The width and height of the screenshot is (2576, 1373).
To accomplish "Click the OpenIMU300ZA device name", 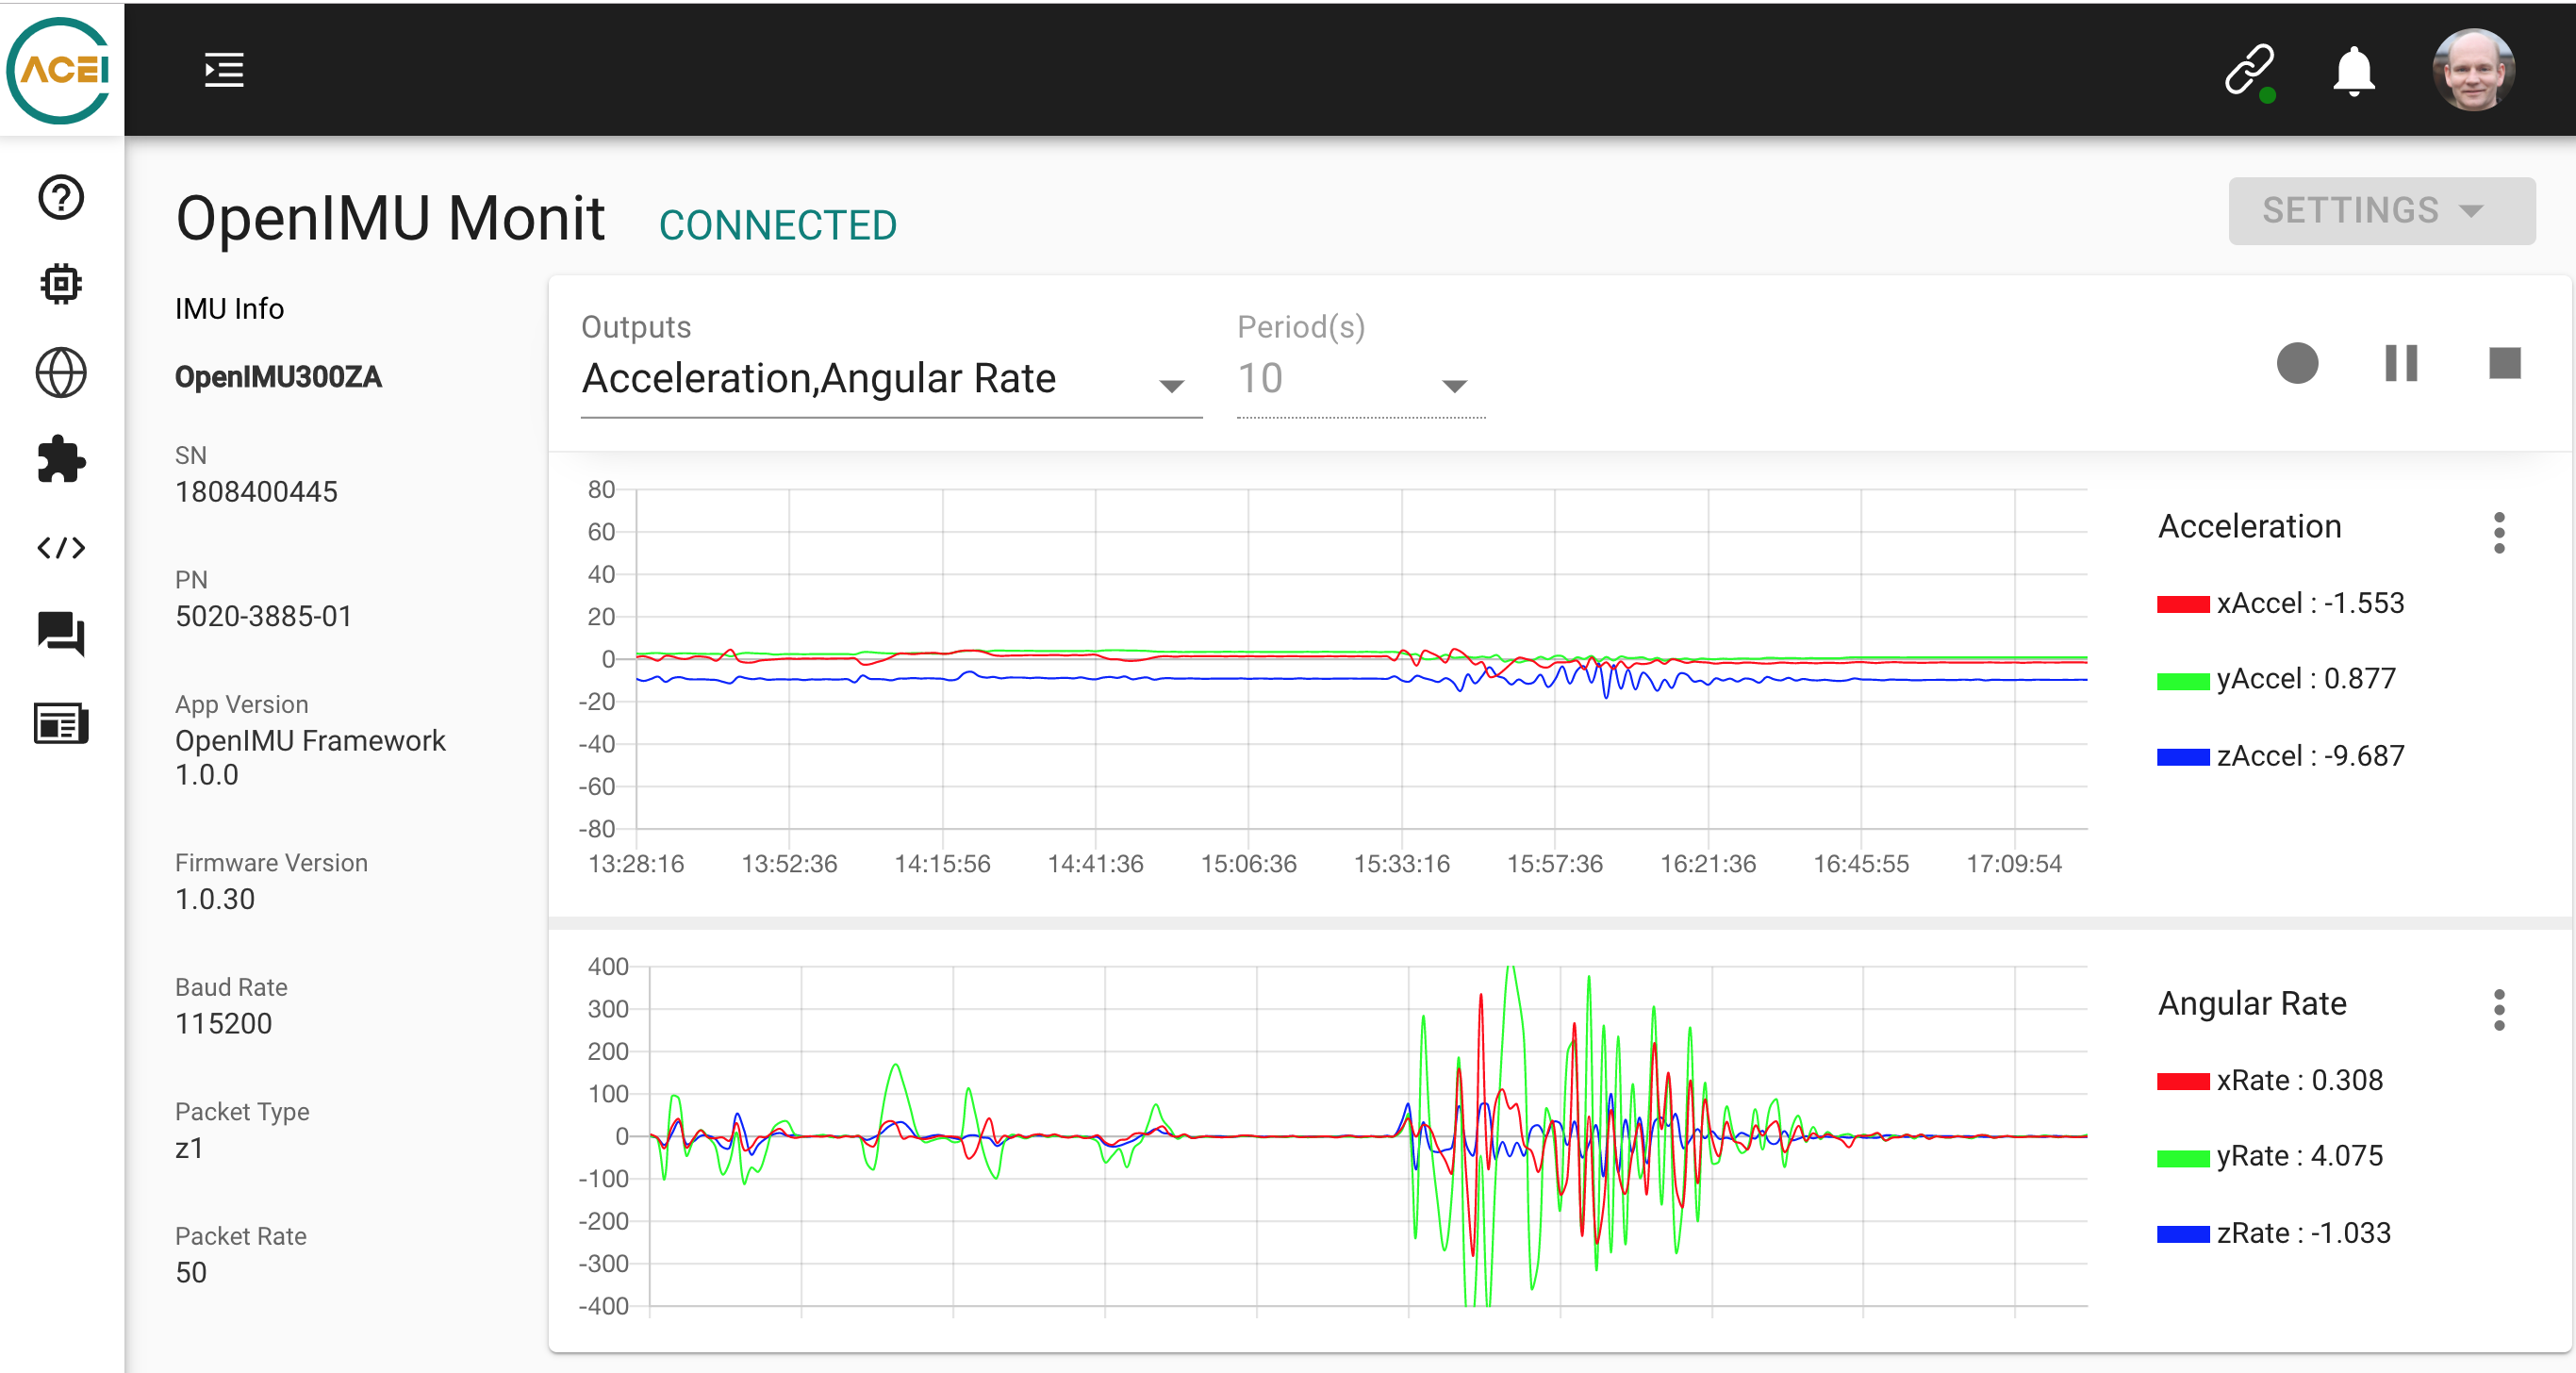I will click(x=278, y=377).
